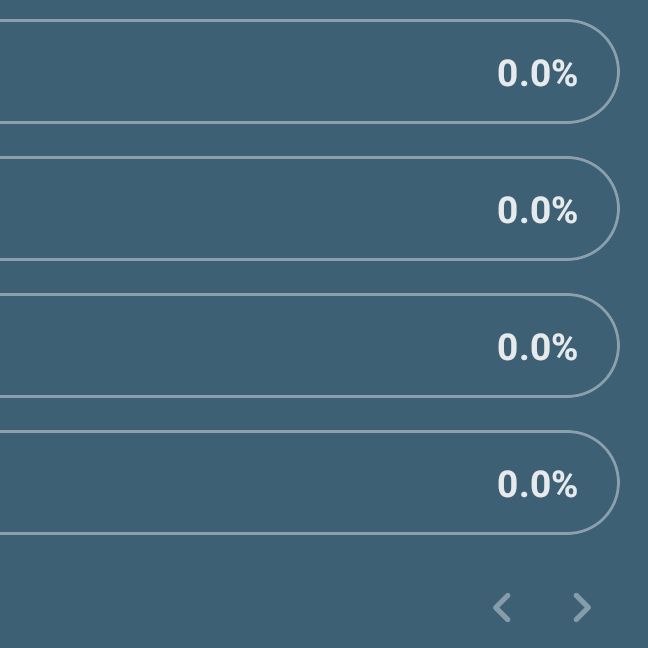Go to next page with right chevron
Screen dimensions: 648x648
click(582, 608)
